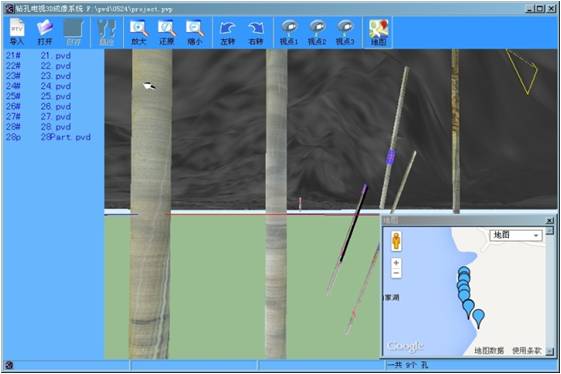Switch to viewpoint 视点3
Viewport: 561px width, 374px height.
point(345,32)
